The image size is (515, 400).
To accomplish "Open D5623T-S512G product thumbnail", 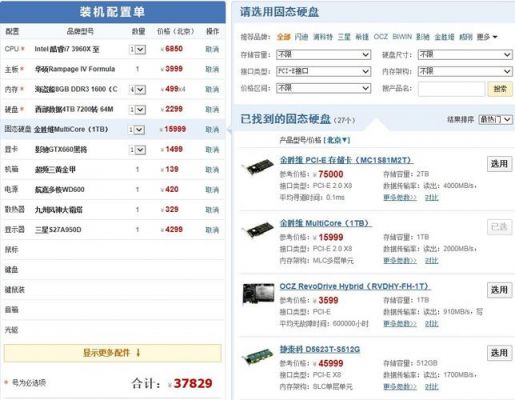I will click(x=258, y=357).
